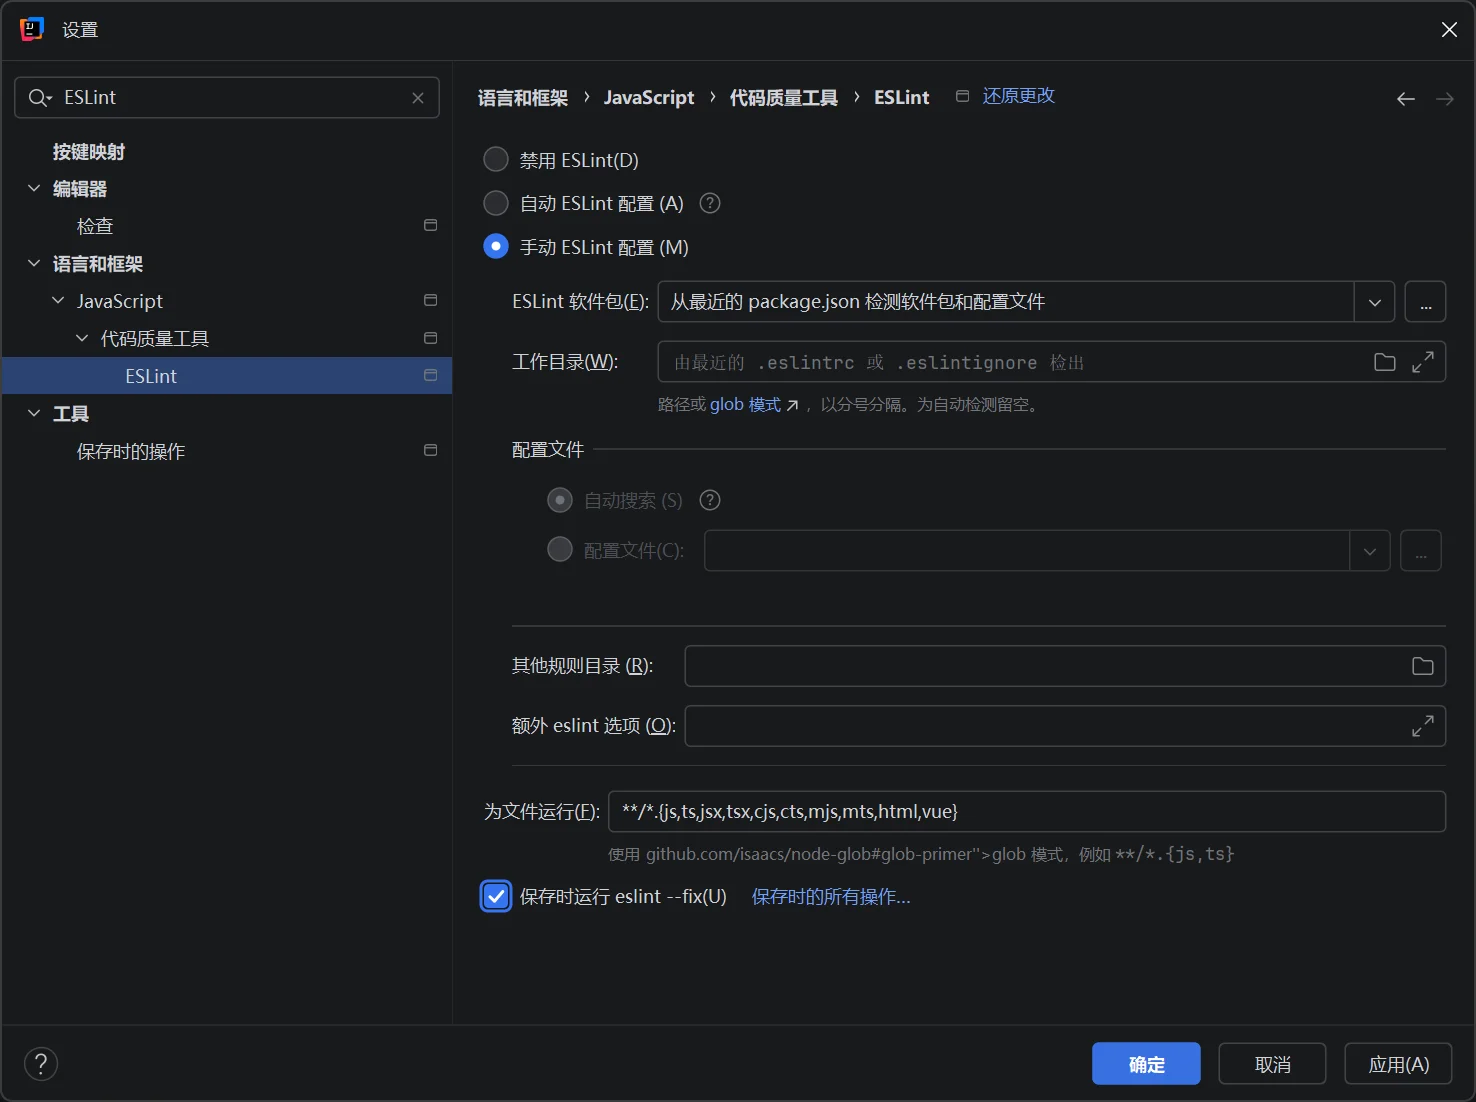Open the ESLint 软件包 dropdown arrow
This screenshot has height=1102, width=1476.
[x=1375, y=302]
